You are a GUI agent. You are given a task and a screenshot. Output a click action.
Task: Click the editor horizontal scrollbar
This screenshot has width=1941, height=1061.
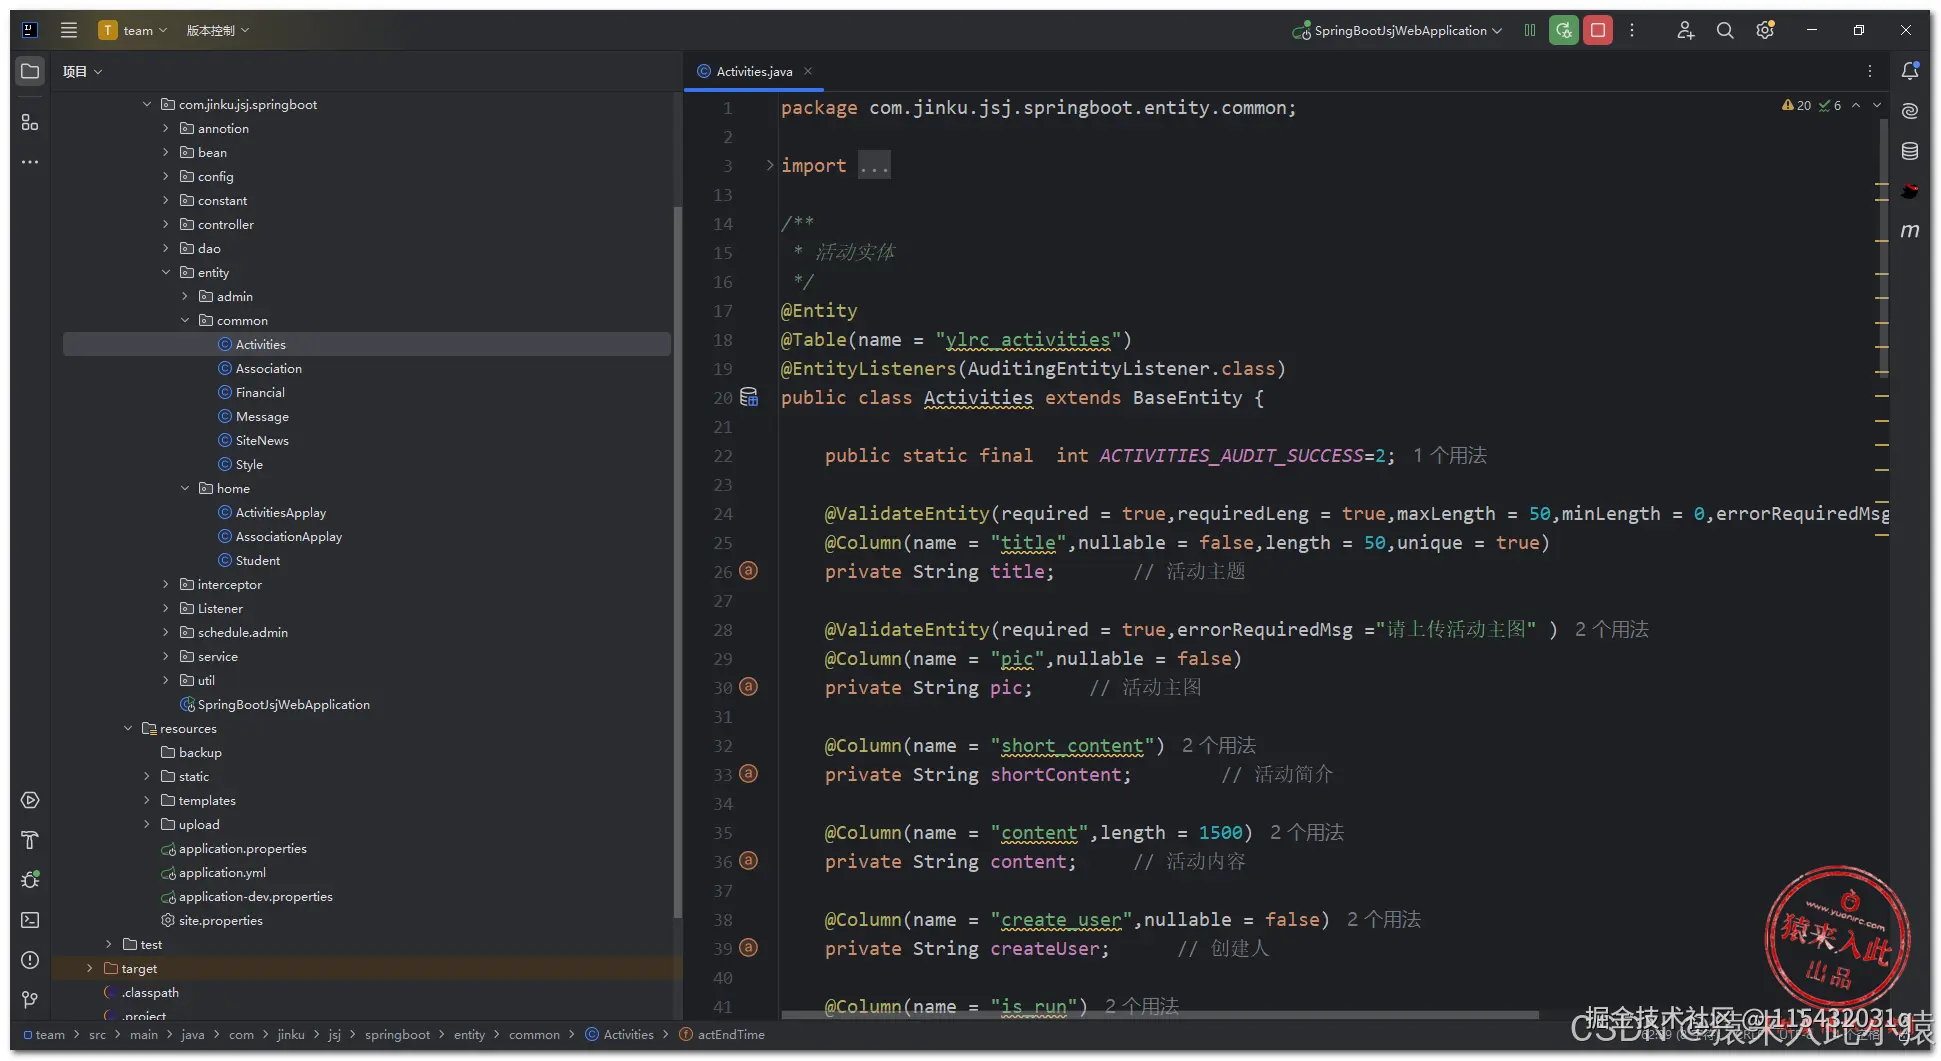click(1160, 1015)
